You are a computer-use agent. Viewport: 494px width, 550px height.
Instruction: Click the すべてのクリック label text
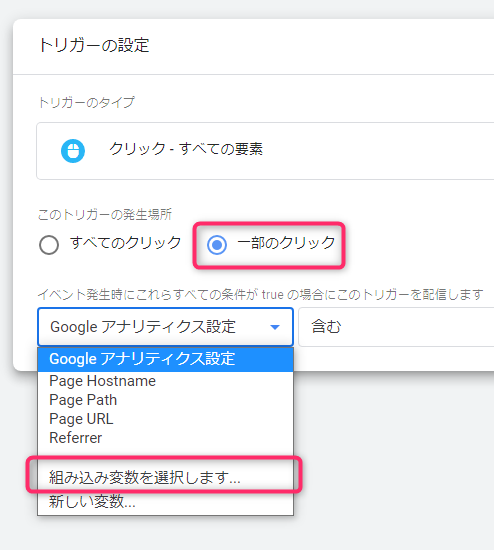pyautogui.click(x=125, y=243)
